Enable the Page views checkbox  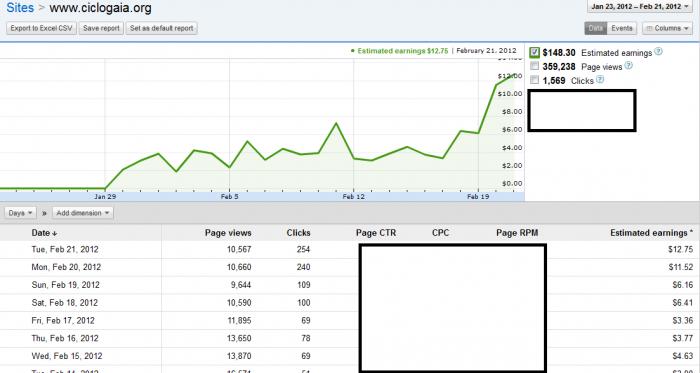[534, 66]
